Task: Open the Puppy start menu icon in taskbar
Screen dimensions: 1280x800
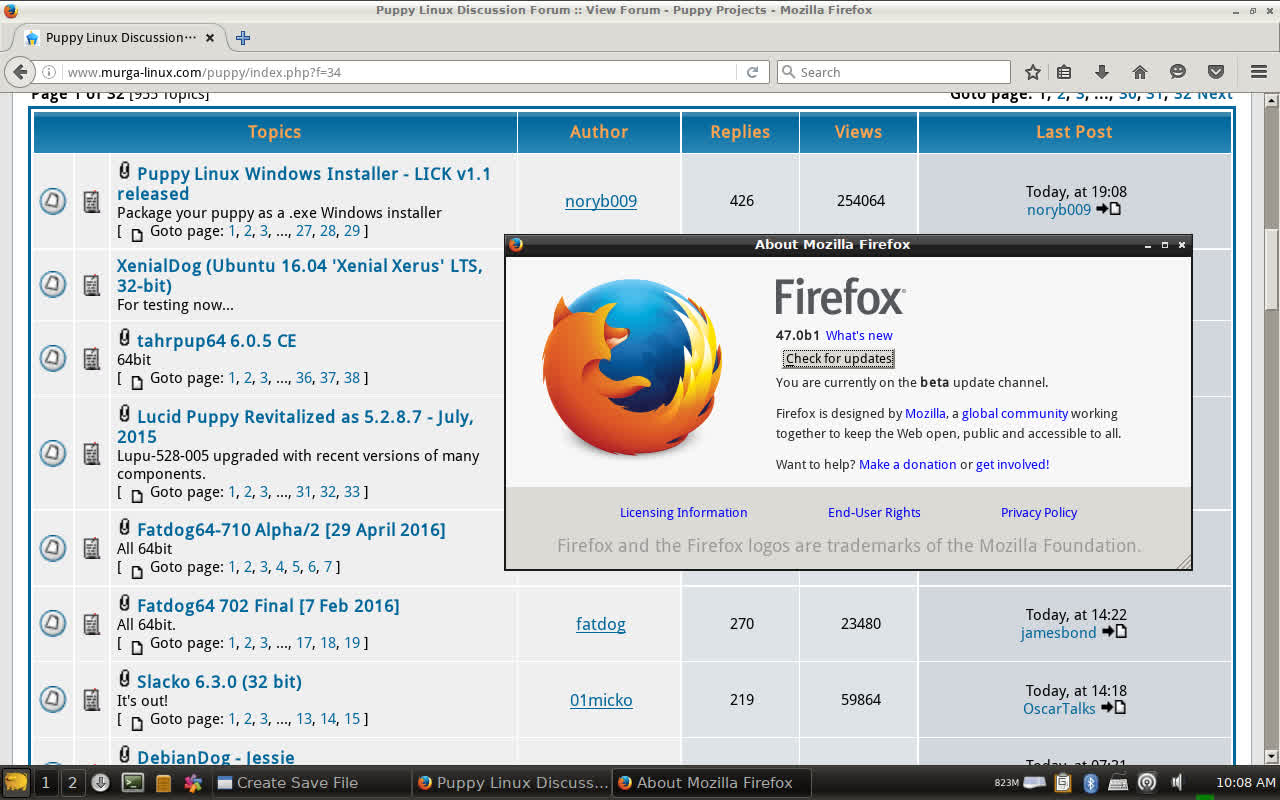Action: pos(16,783)
